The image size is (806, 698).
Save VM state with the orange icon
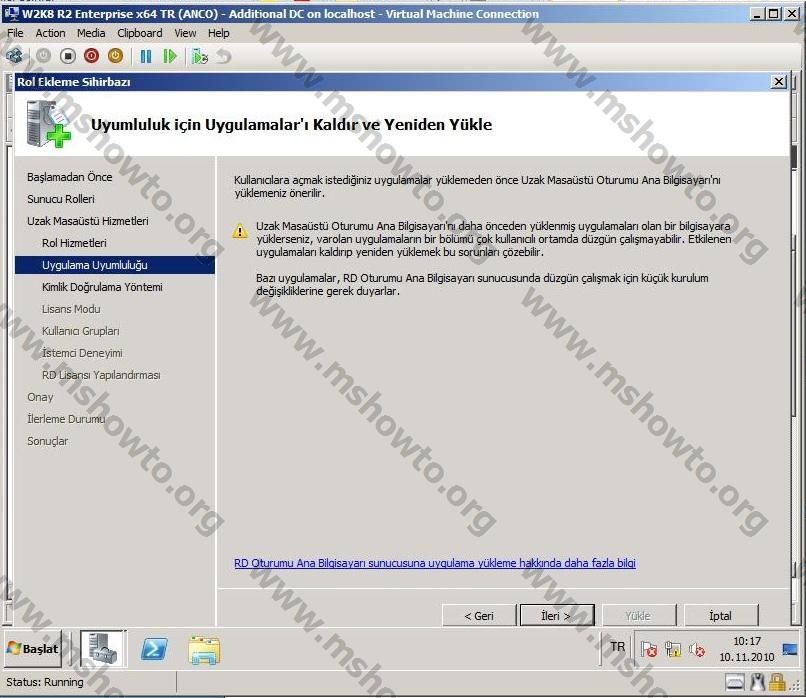pyautogui.click(x=115, y=56)
